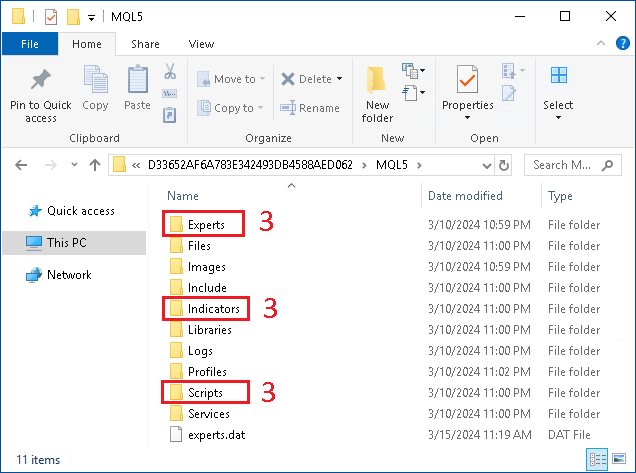Click New folder icon in title bar

coord(73,17)
